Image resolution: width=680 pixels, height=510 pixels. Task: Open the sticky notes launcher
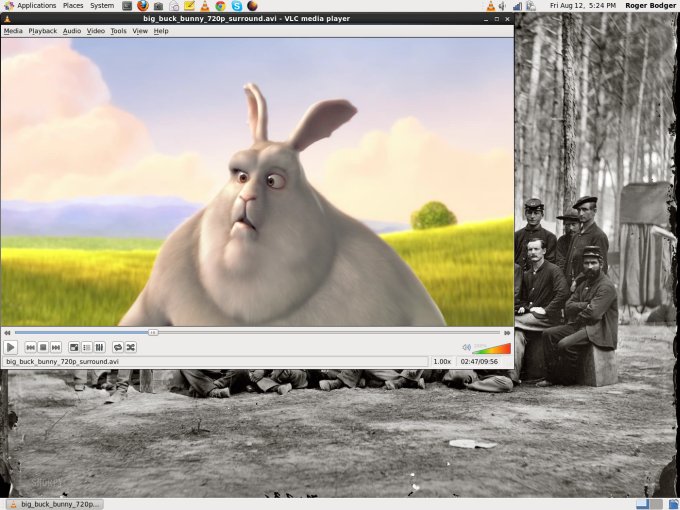pyautogui.click(x=189, y=6)
